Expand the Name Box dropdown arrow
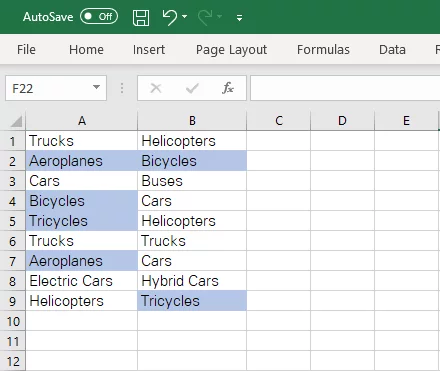Viewport: 440px width, 371px height. [96, 87]
